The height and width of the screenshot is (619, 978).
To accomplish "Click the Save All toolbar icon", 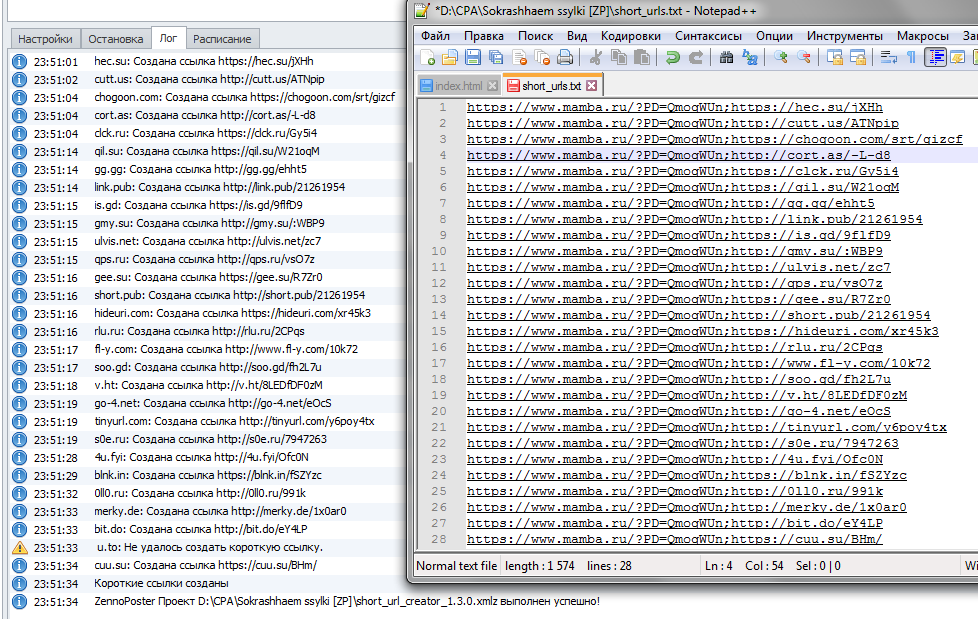I will (x=496, y=57).
